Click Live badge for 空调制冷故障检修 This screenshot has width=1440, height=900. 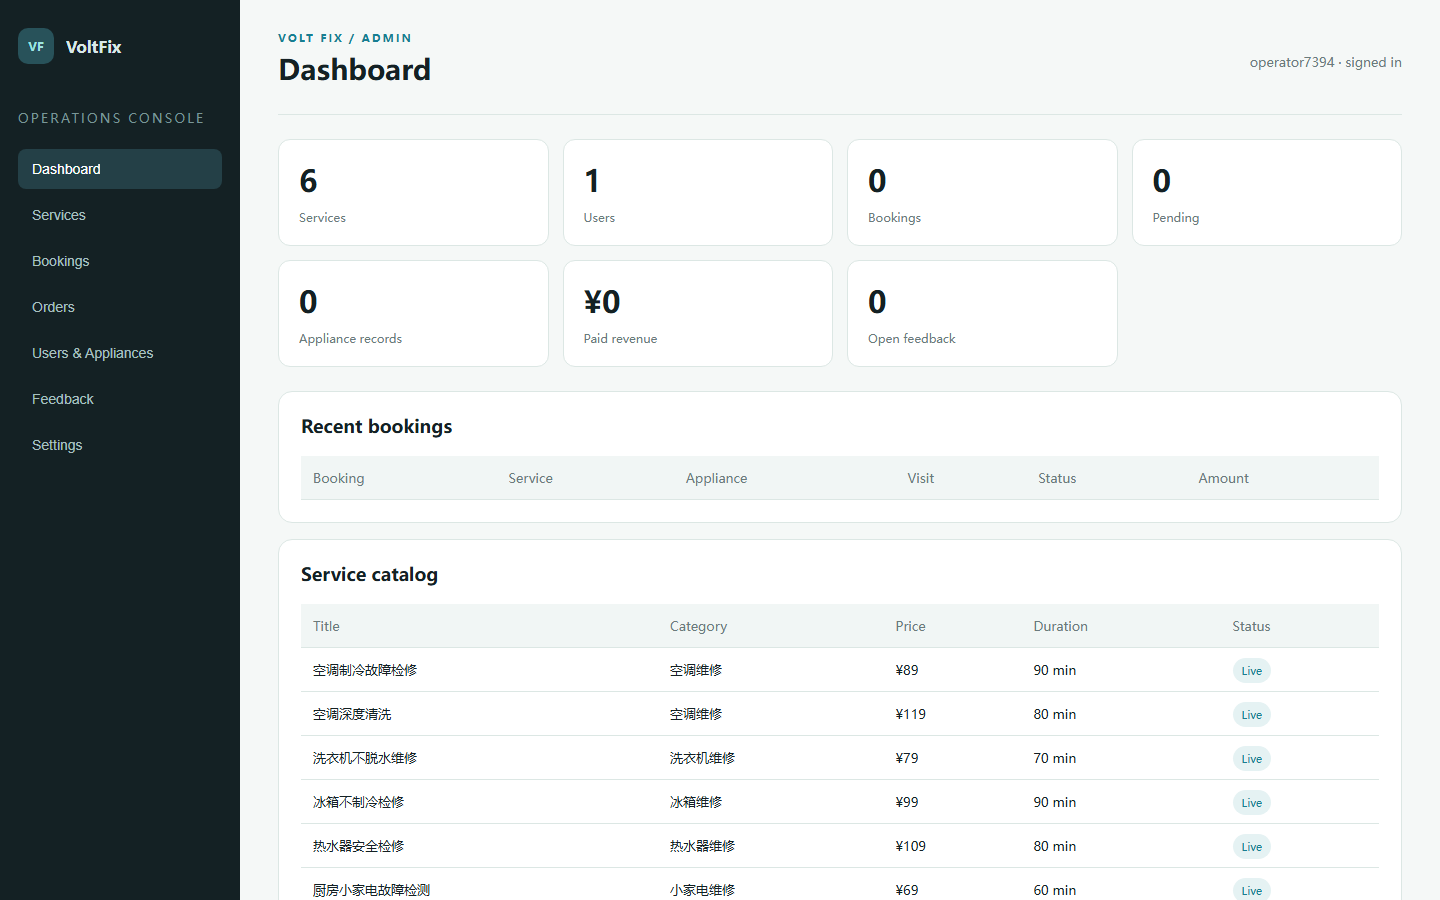(x=1251, y=671)
